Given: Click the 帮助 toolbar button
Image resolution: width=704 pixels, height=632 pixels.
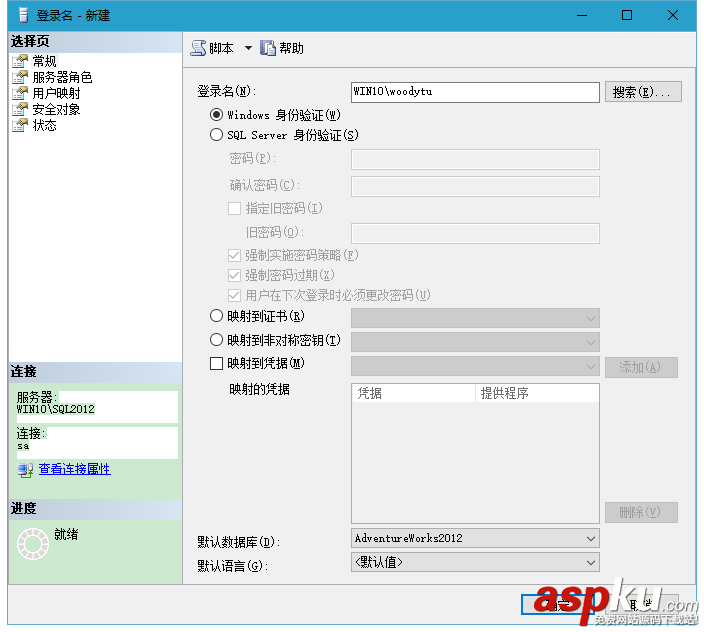Looking at the screenshot, I should tap(282, 48).
